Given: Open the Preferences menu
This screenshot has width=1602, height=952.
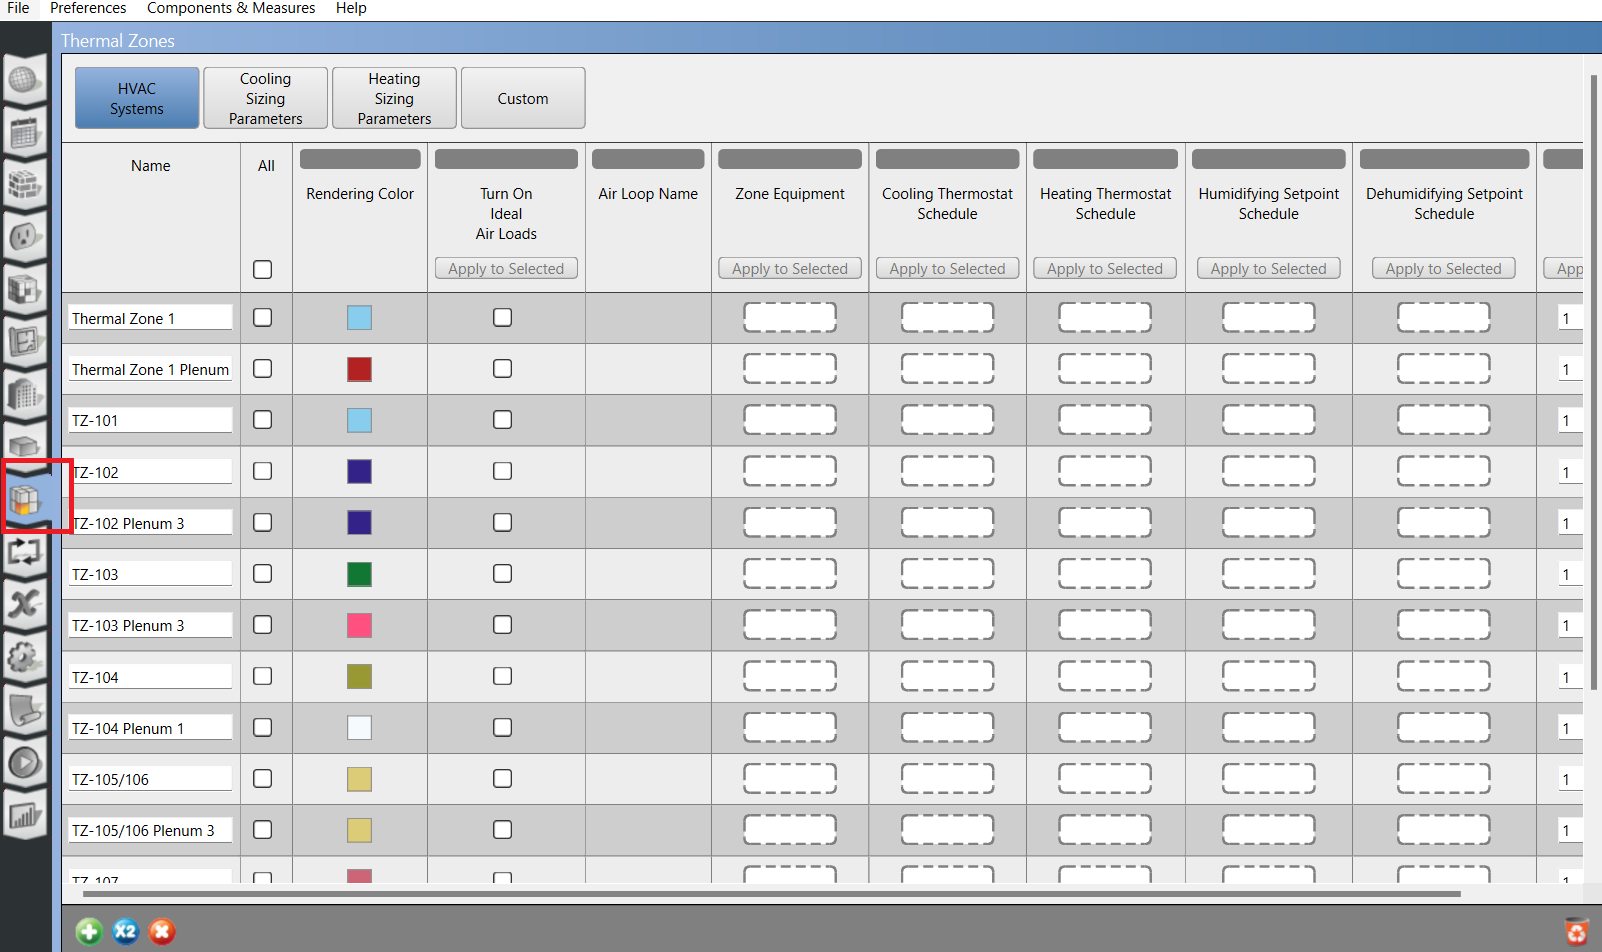Looking at the screenshot, I should click(x=88, y=8).
